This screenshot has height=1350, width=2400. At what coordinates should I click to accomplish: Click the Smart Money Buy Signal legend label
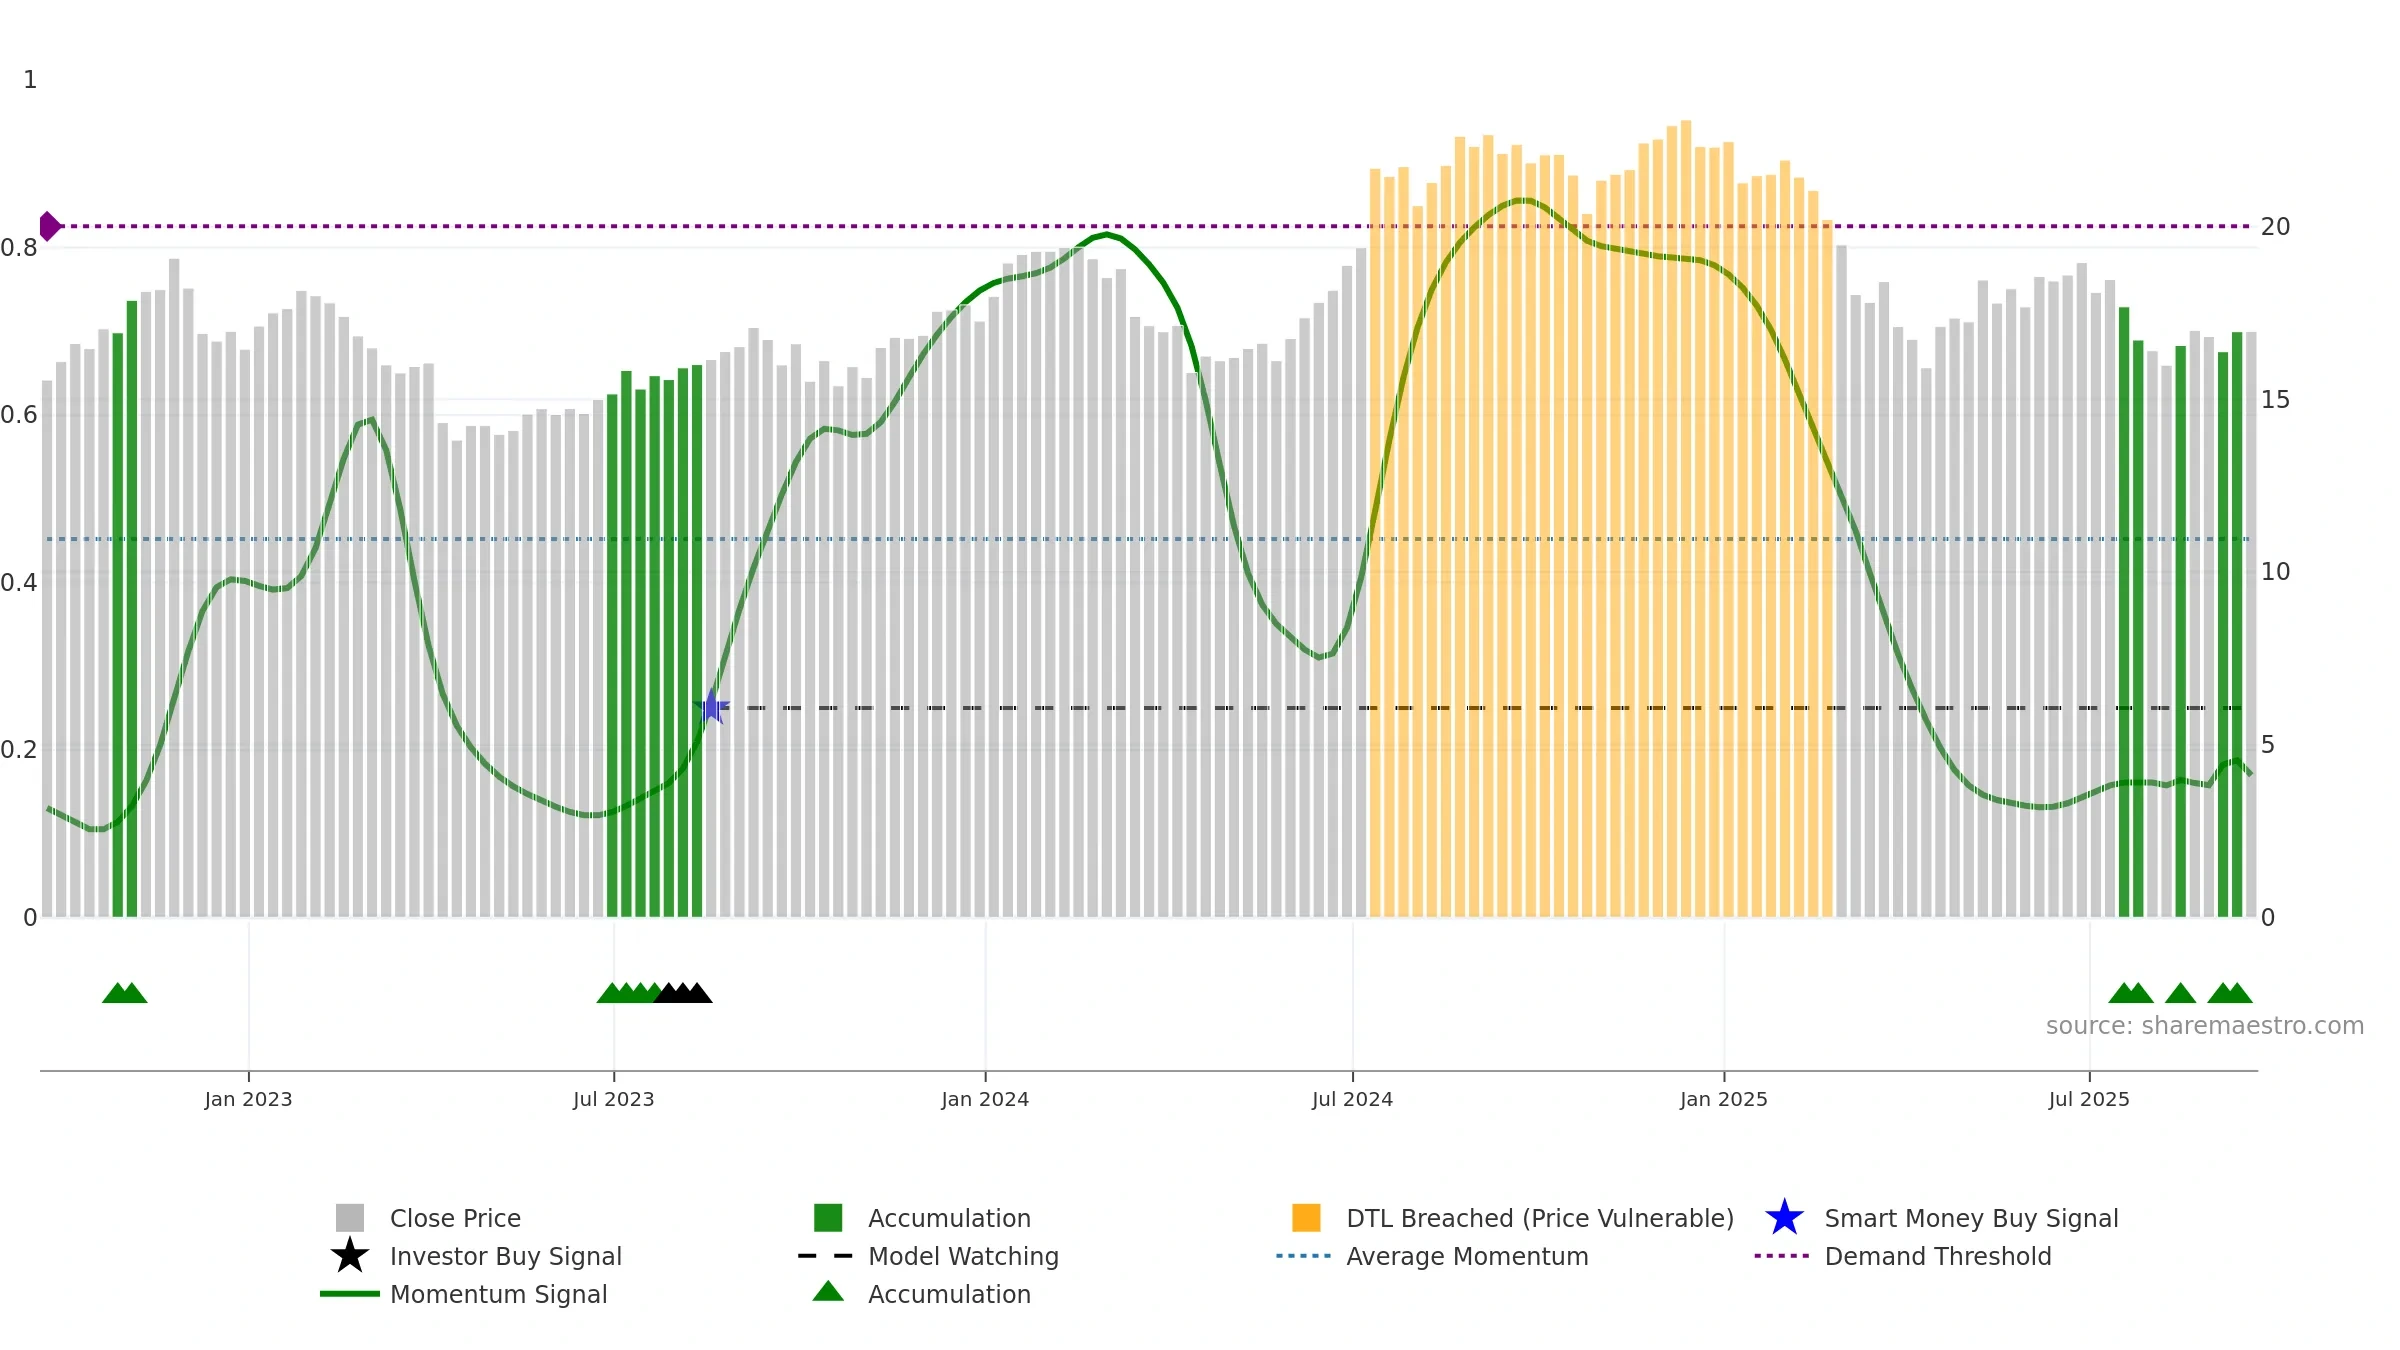coord(1971,1218)
